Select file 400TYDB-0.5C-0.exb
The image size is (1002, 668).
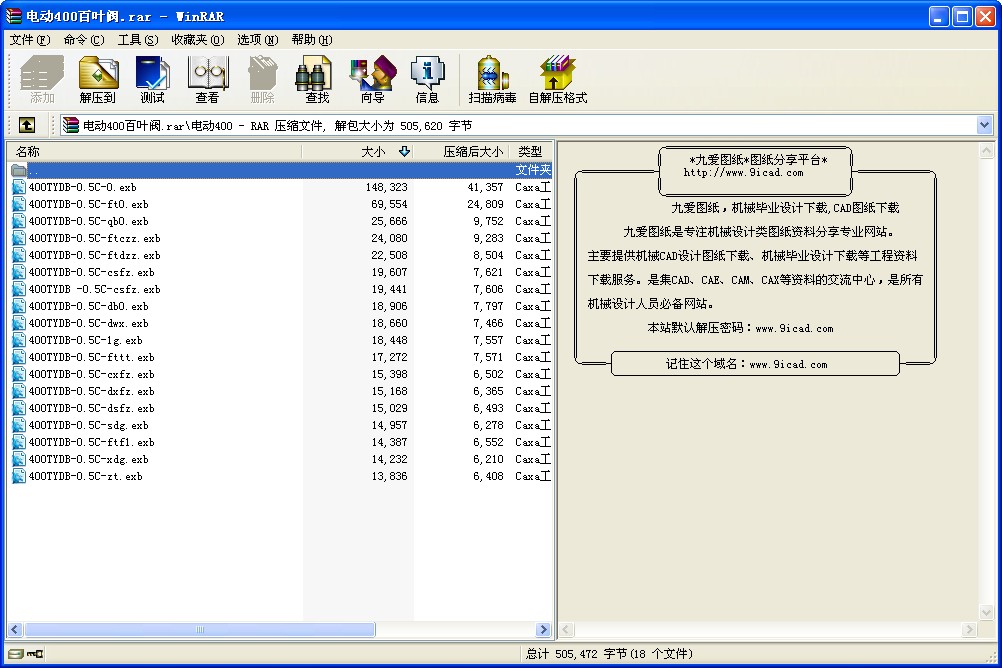tap(82, 187)
